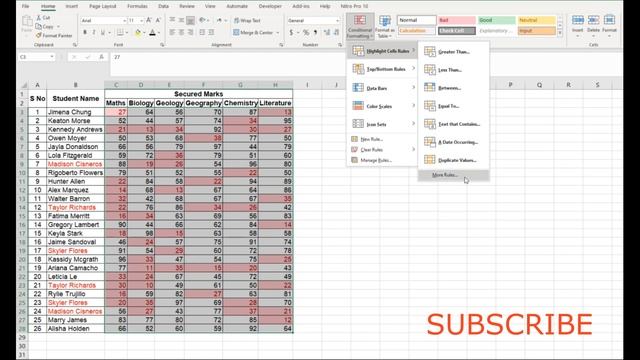
Task: Click increase decimal icon
Action: click(327, 33)
